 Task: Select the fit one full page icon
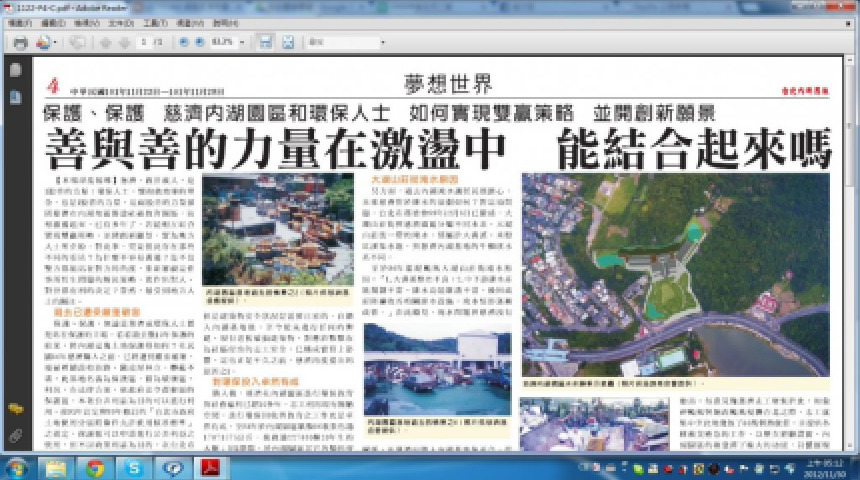tap(288, 42)
